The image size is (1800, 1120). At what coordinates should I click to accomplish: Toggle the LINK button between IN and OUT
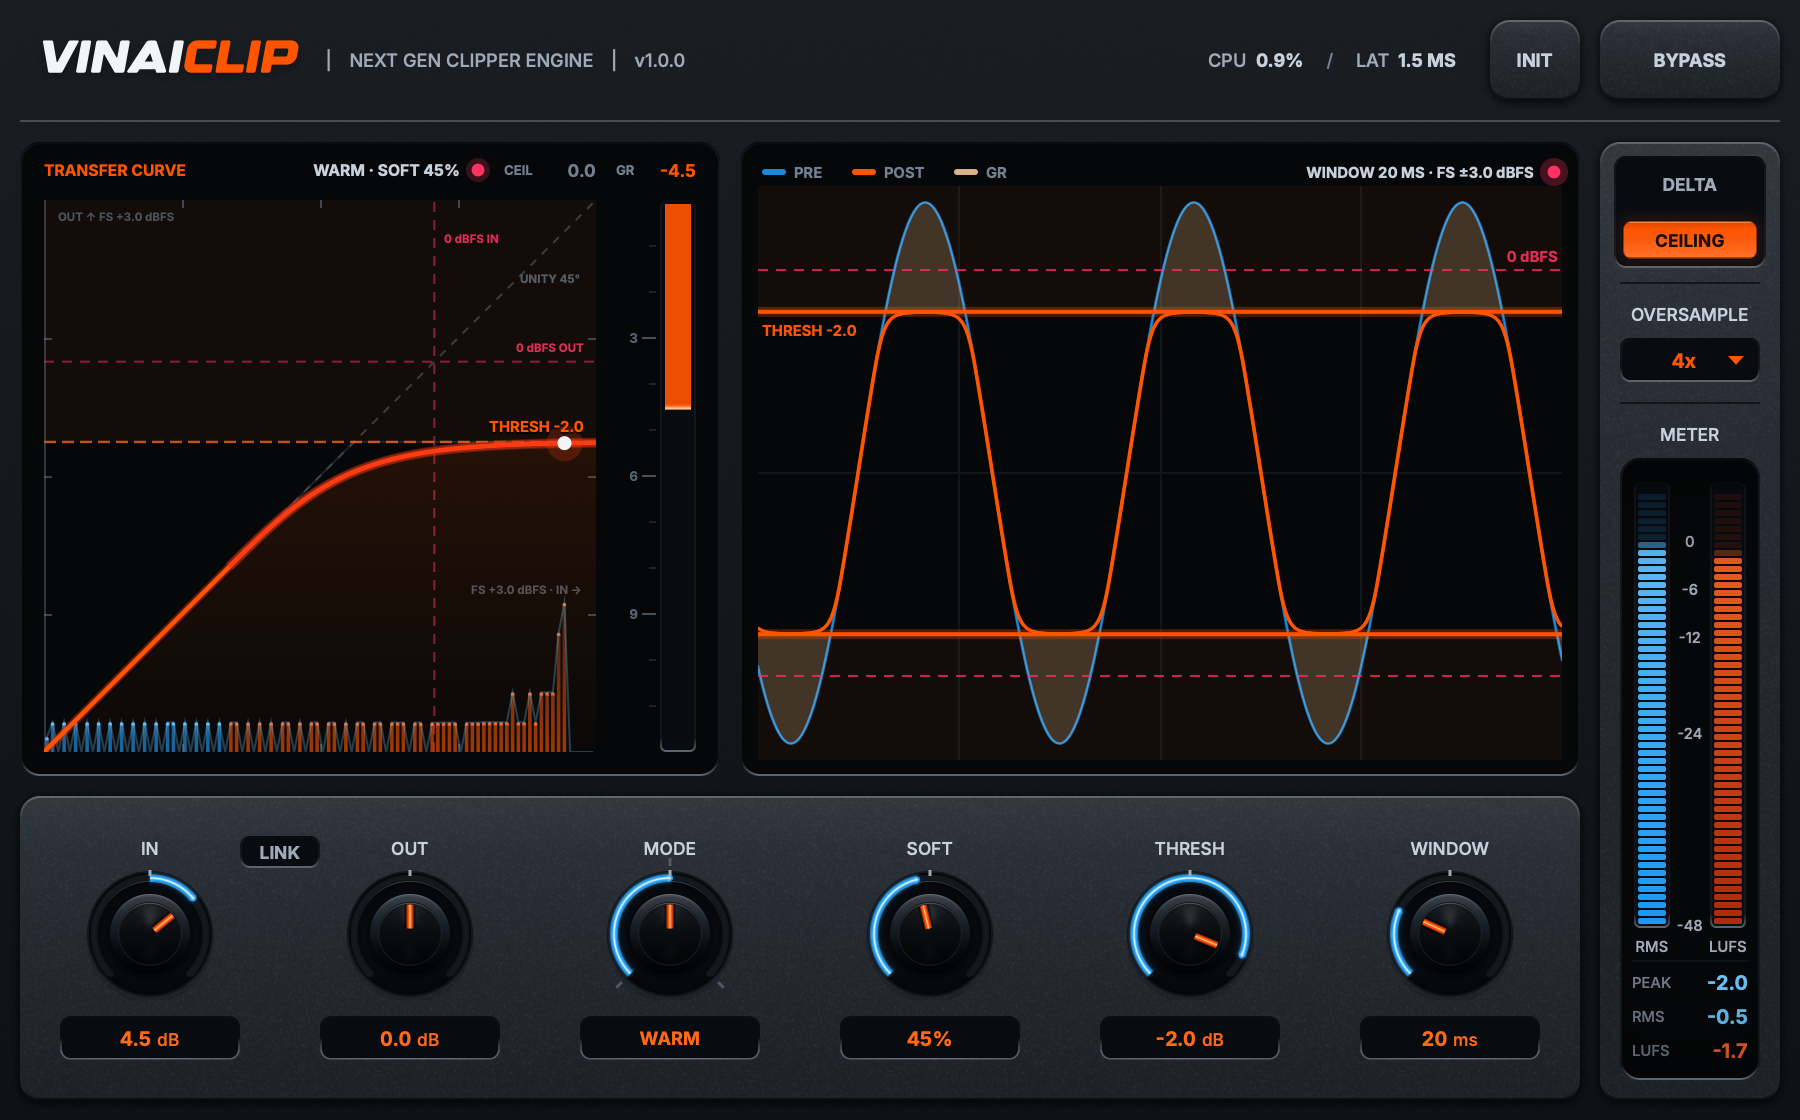click(279, 852)
